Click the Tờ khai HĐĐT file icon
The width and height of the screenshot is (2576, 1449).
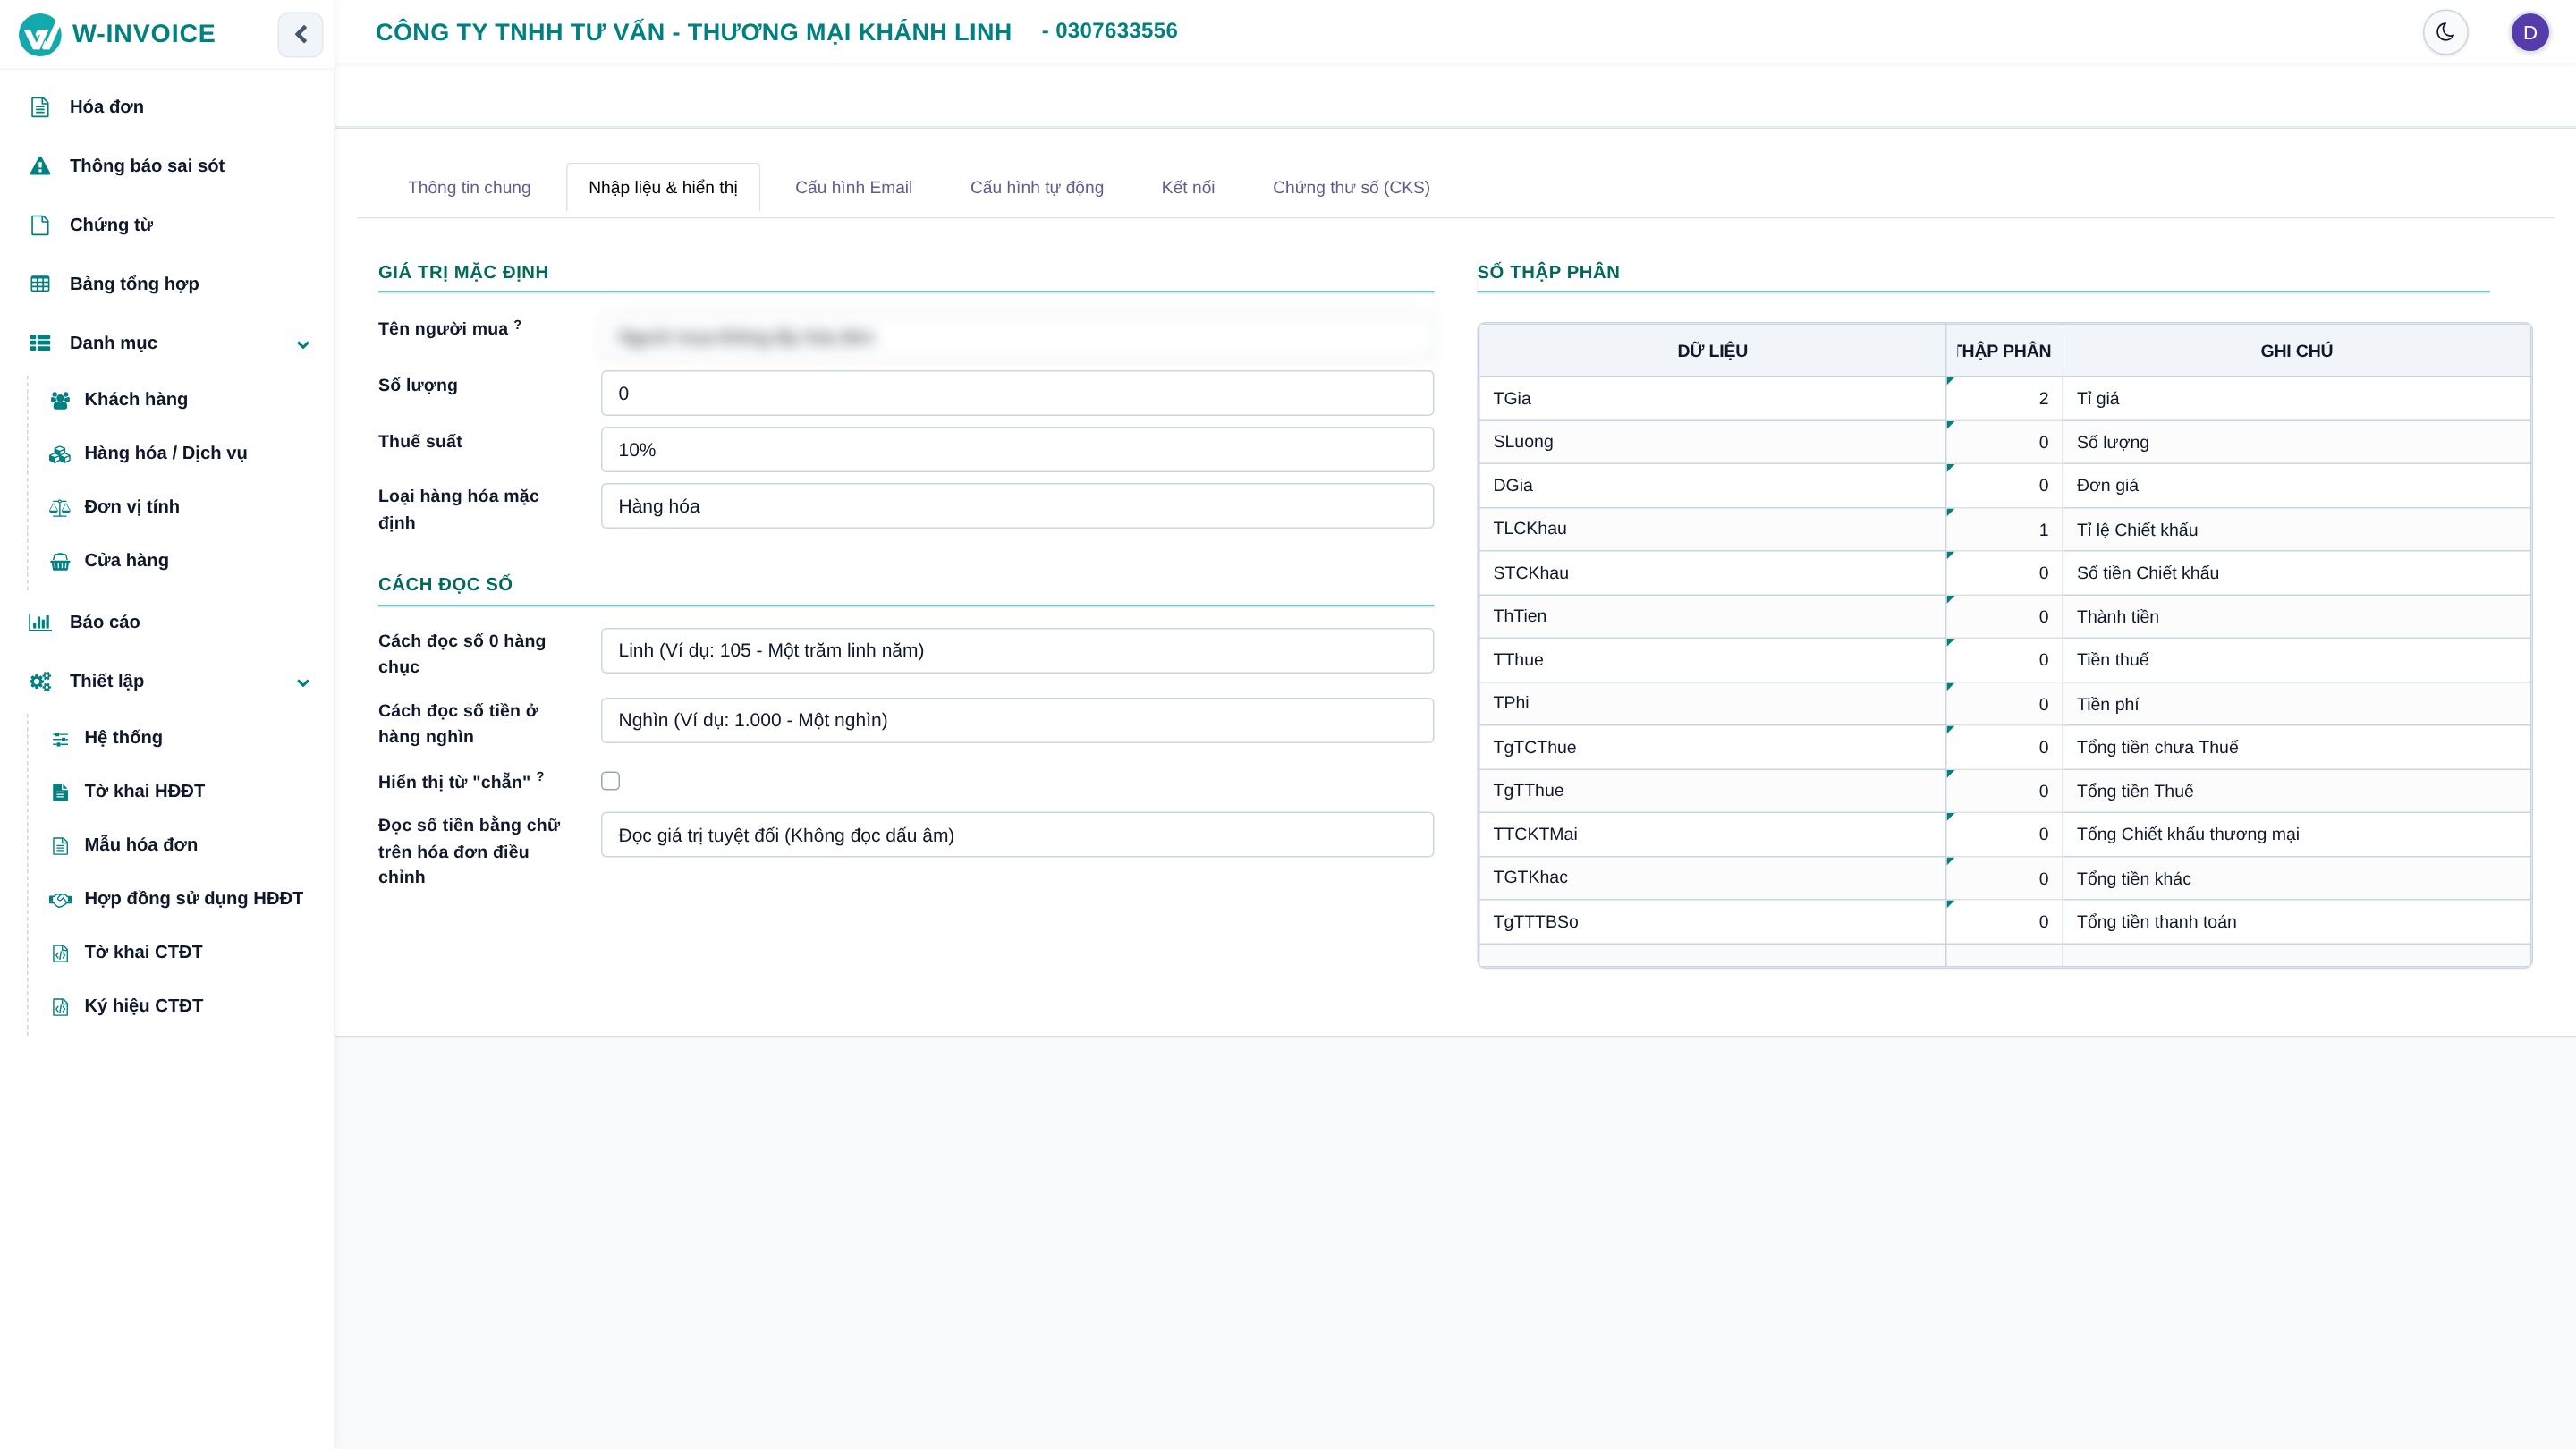pos(60,792)
